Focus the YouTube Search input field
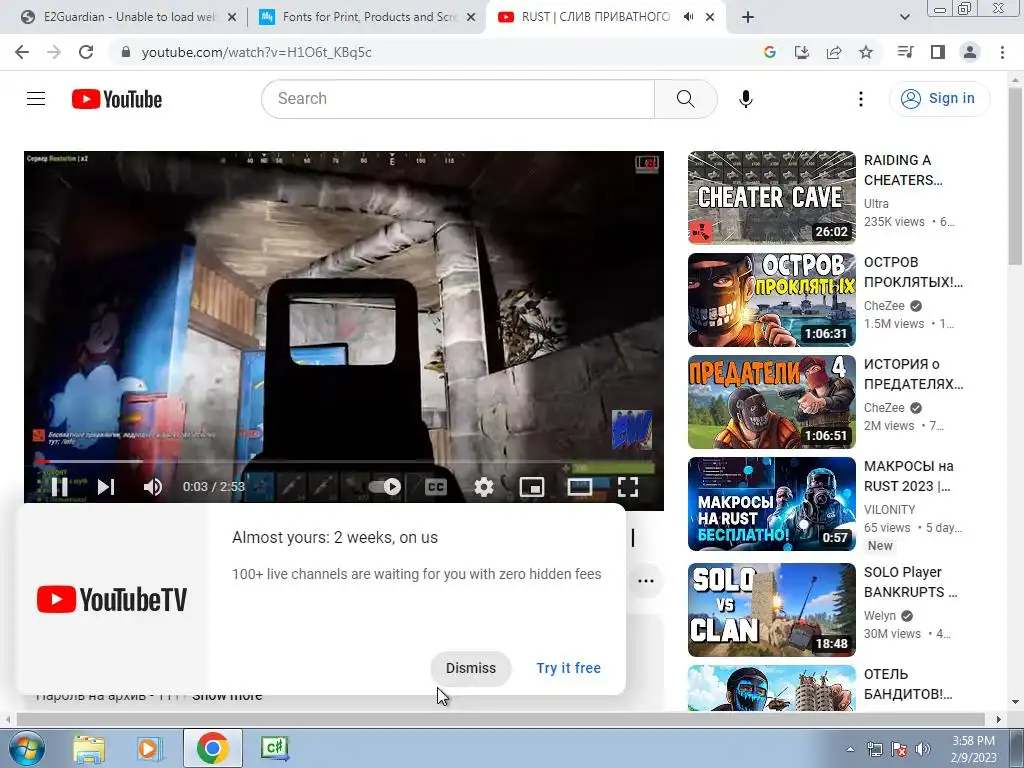Screen dimensions: 1024x768 [458, 99]
